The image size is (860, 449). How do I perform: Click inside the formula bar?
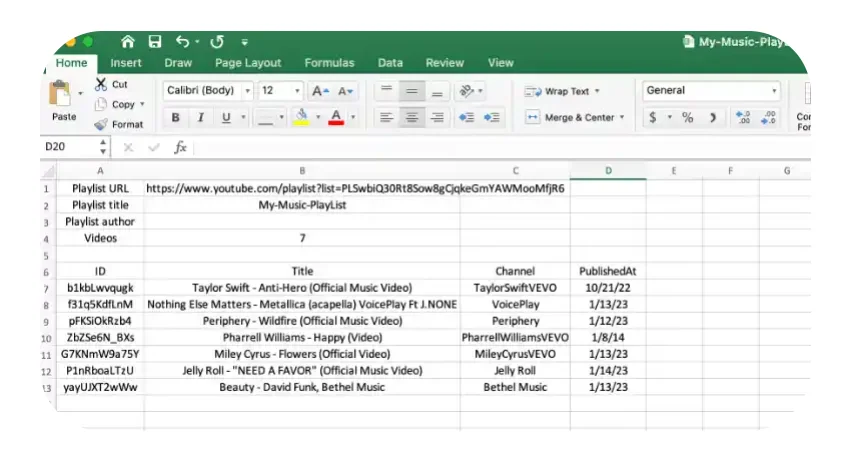pos(502,147)
